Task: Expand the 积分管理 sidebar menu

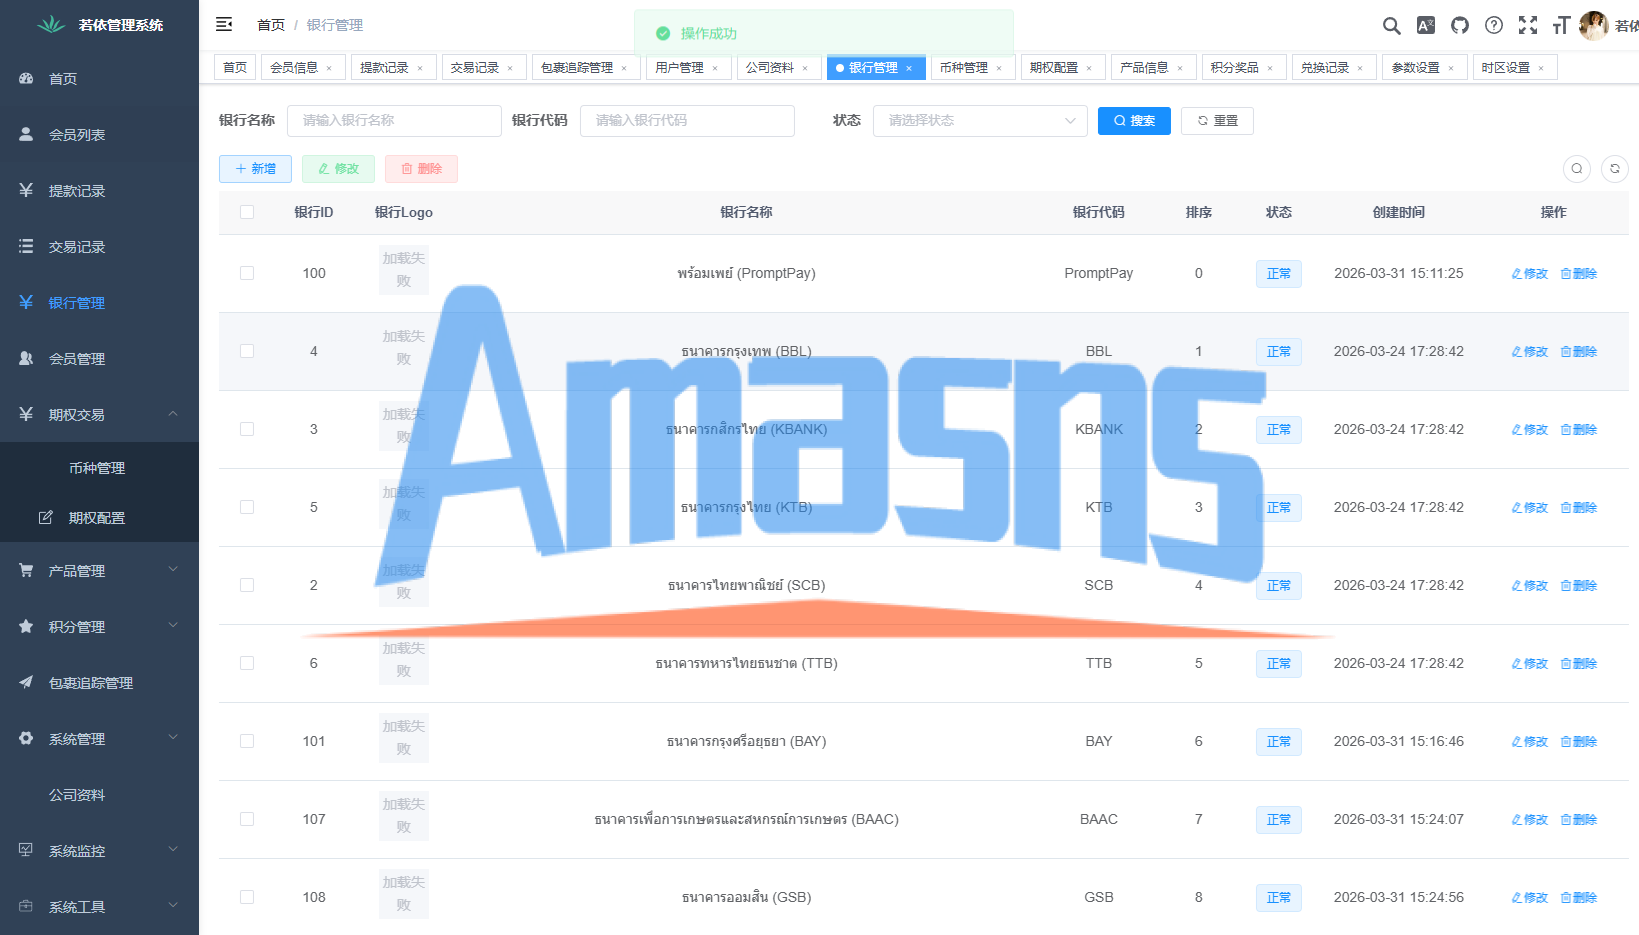Action: pos(99,627)
